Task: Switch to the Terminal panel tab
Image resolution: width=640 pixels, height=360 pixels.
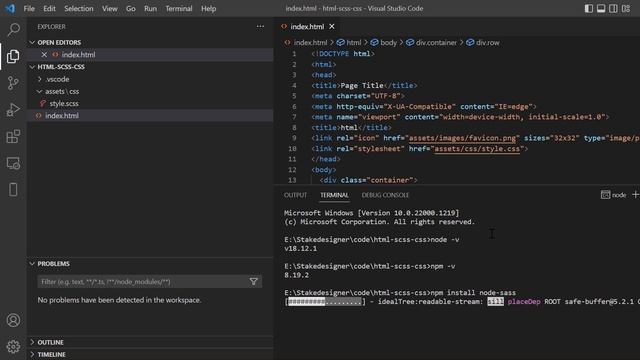Action: 334,195
